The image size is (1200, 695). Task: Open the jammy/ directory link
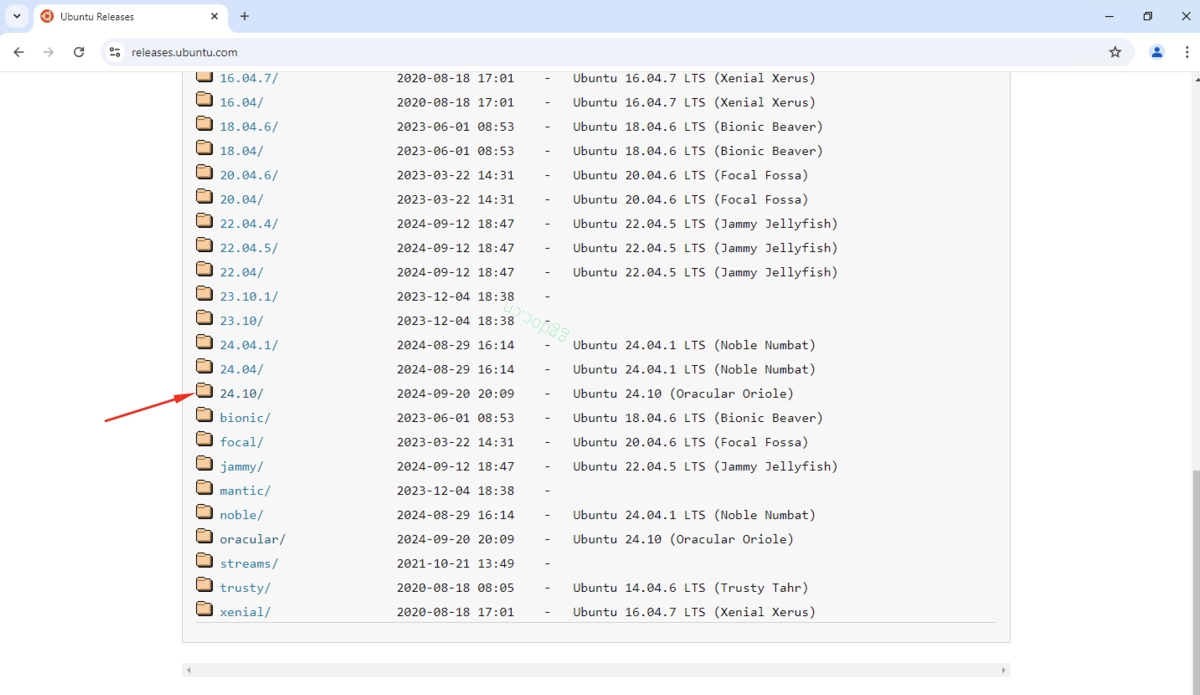(x=242, y=467)
